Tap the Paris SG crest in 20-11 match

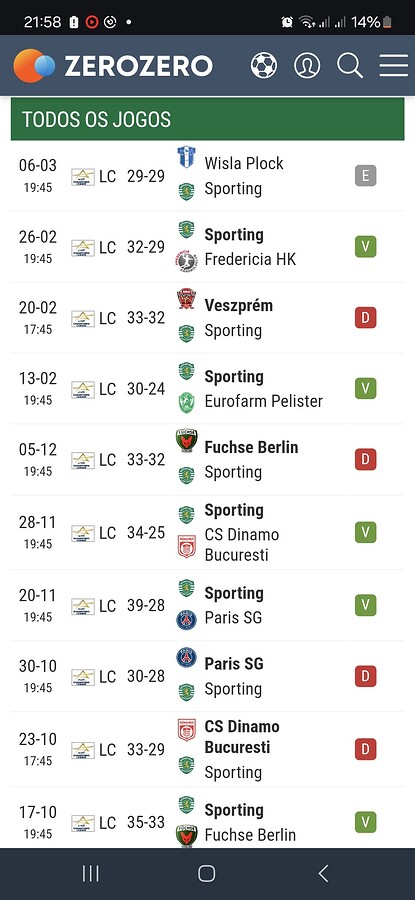click(186, 619)
